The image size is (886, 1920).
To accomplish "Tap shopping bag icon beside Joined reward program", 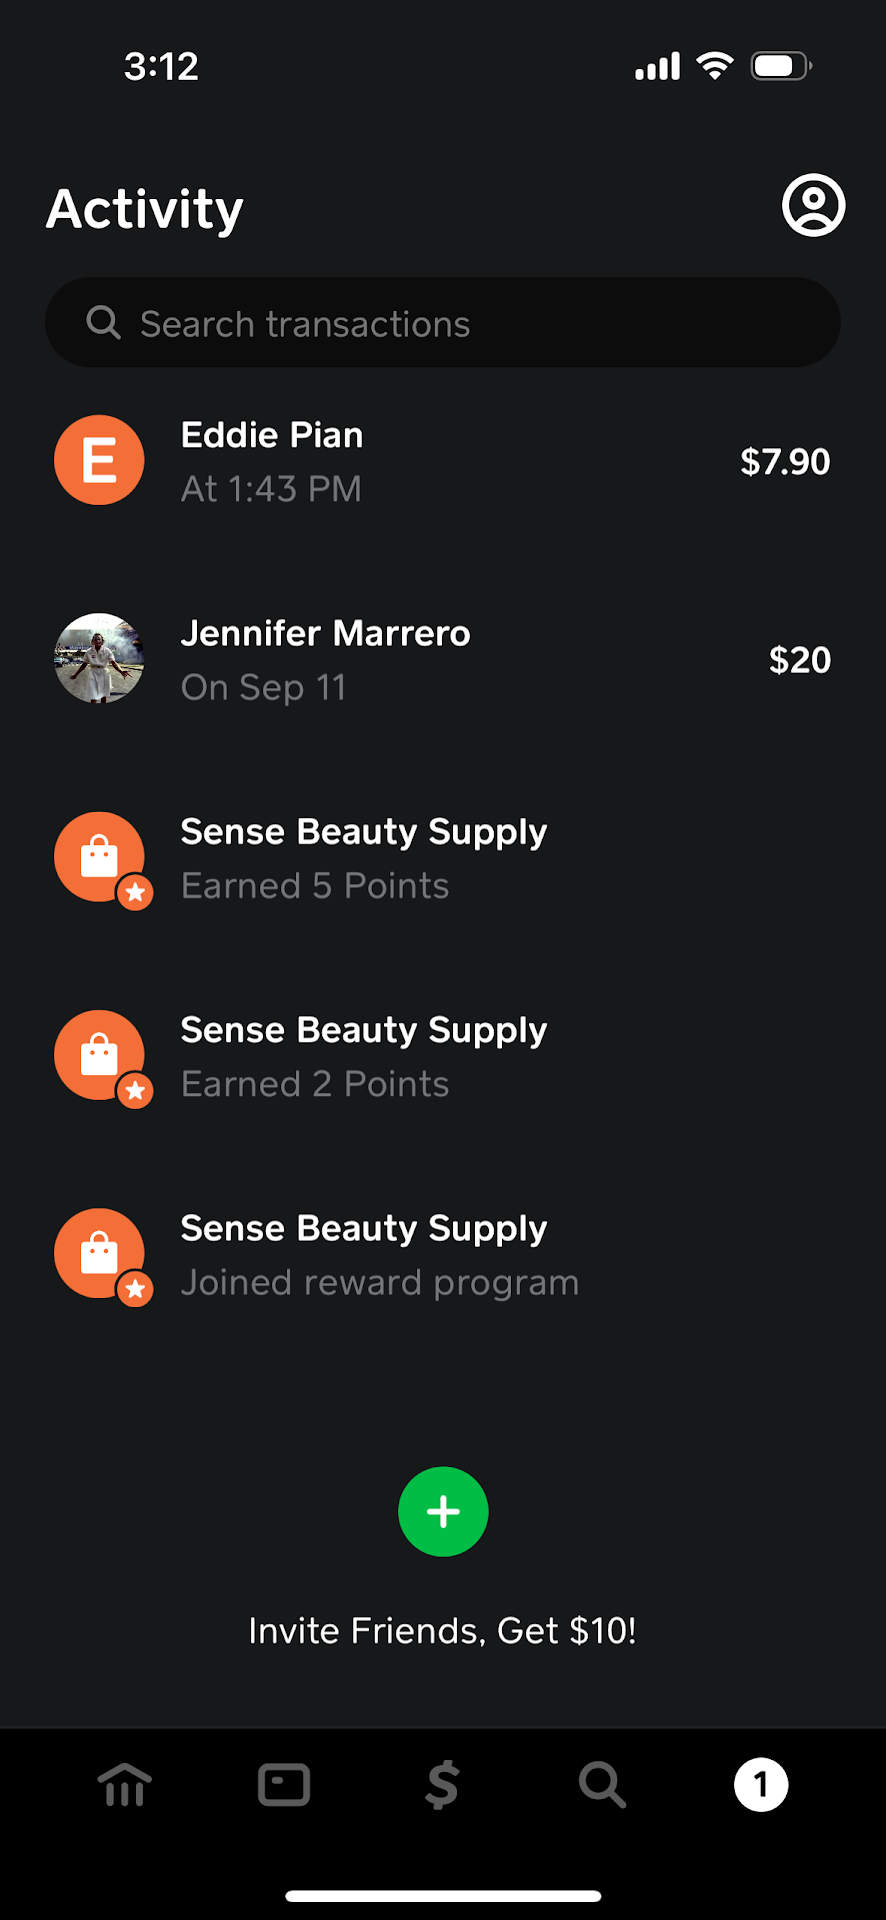I will tap(99, 1253).
